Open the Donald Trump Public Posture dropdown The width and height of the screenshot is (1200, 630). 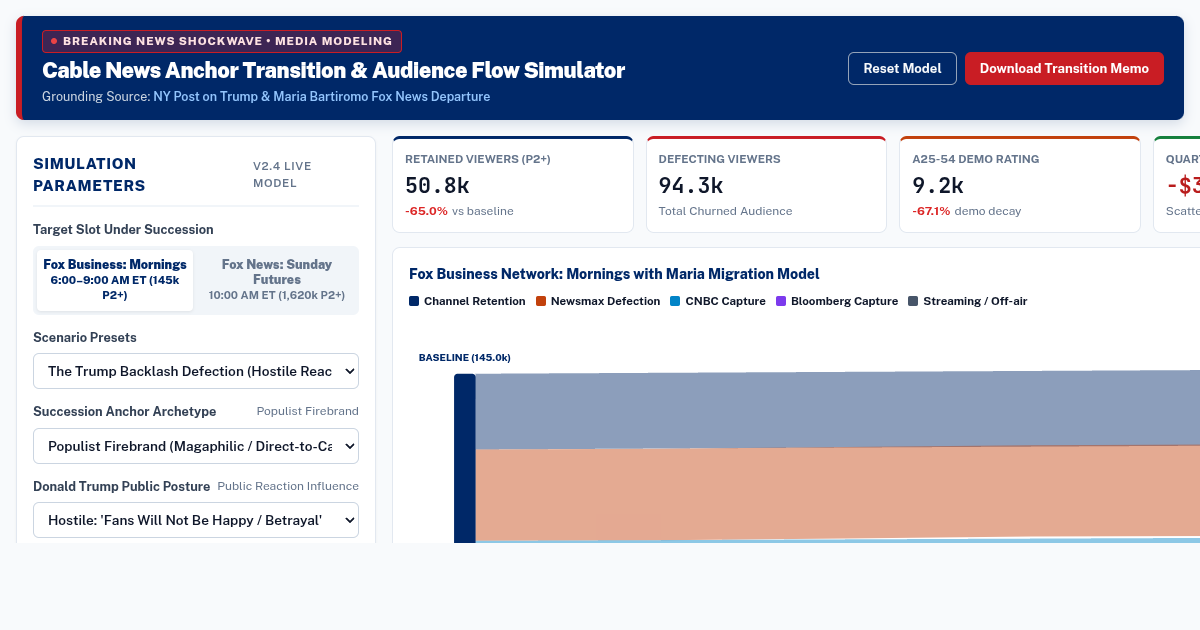pyautogui.click(x=196, y=520)
